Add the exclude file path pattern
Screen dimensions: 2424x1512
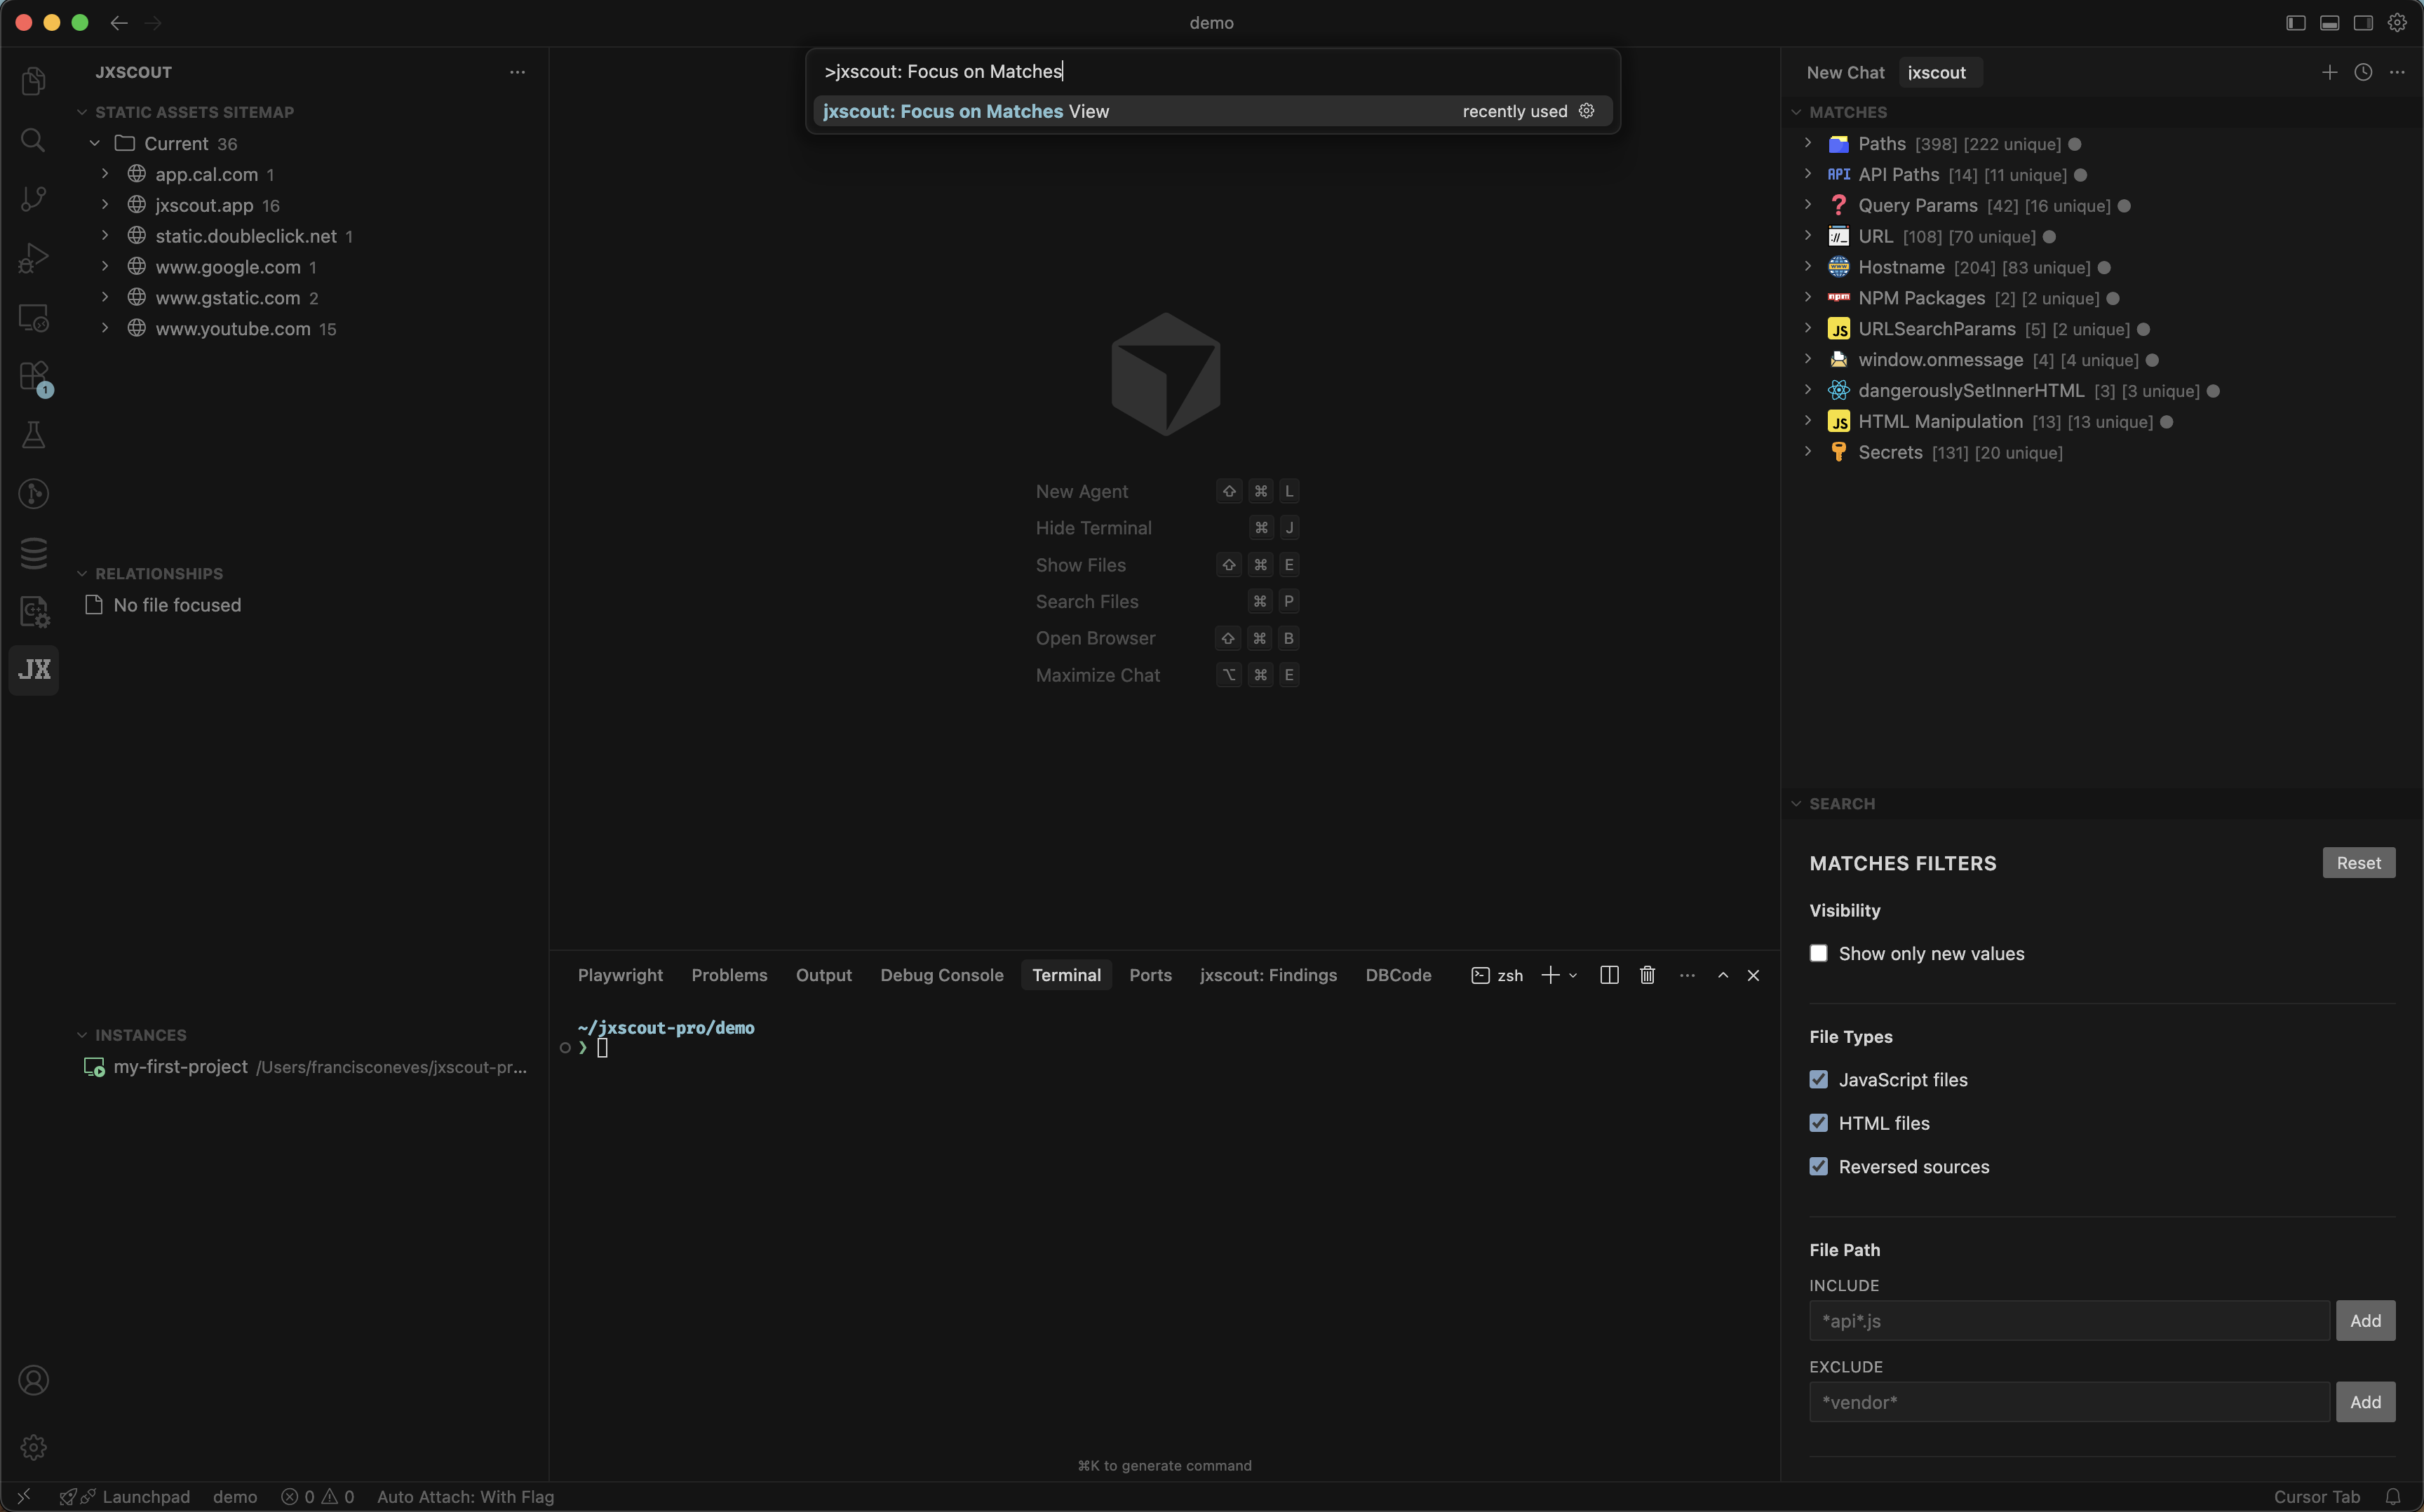click(2365, 1402)
